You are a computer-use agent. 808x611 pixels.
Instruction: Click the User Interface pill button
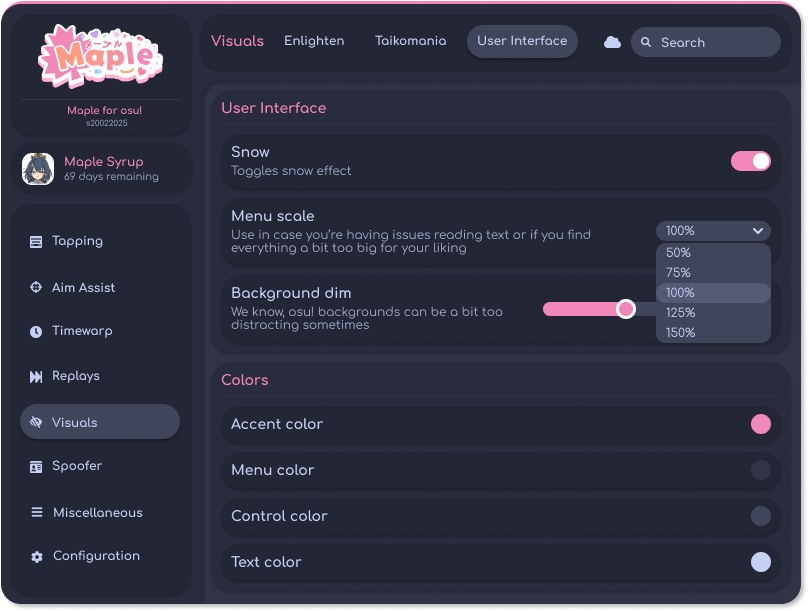click(522, 41)
